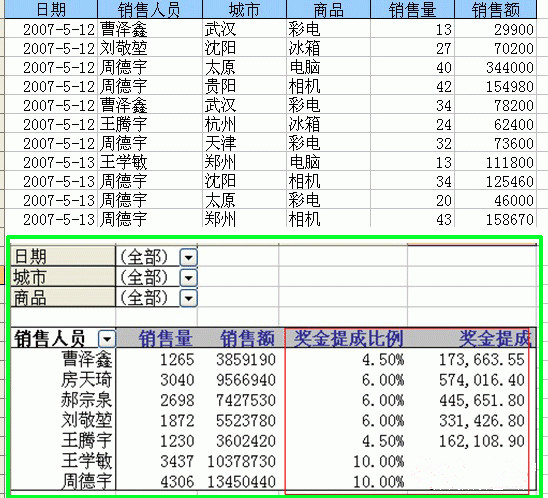Click the sales amount cell 46000
Screen dimensions: 548x498
[x=514, y=201]
